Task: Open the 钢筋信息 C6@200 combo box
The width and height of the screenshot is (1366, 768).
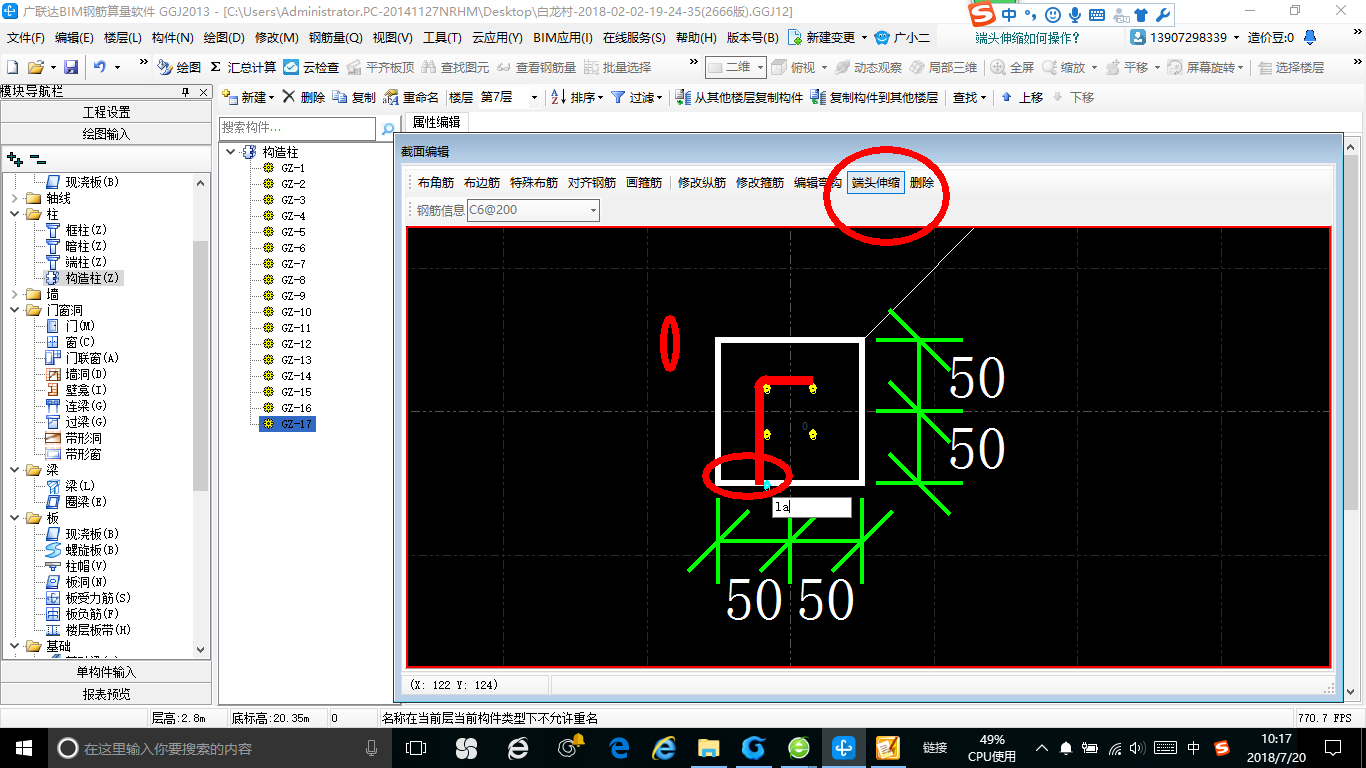Action: point(533,210)
